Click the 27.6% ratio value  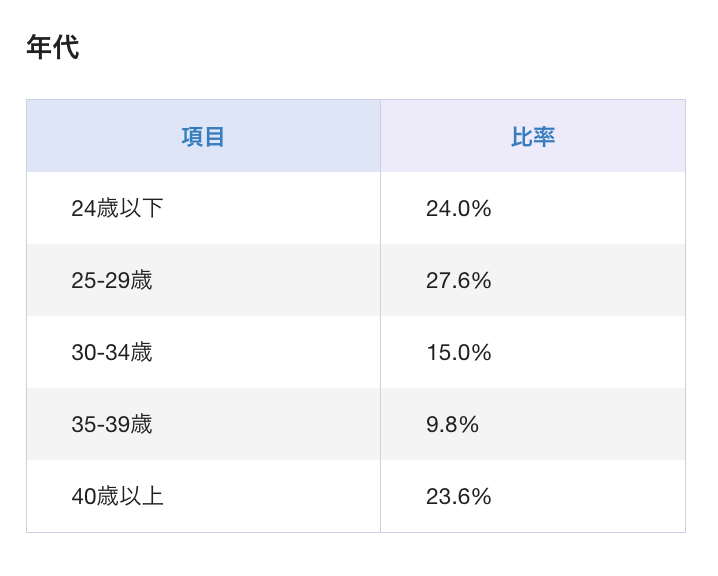coord(458,281)
